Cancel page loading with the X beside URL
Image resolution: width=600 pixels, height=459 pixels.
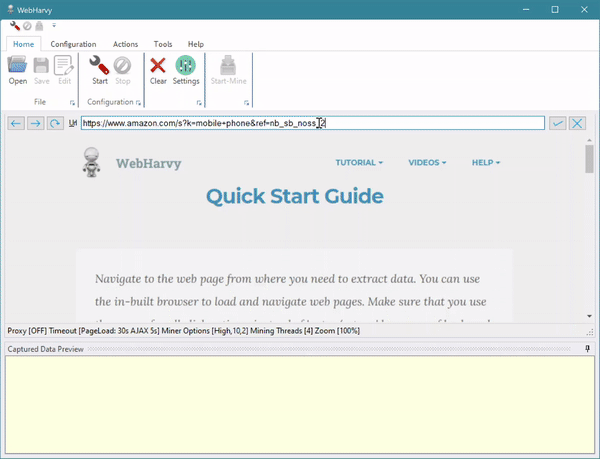point(577,123)
